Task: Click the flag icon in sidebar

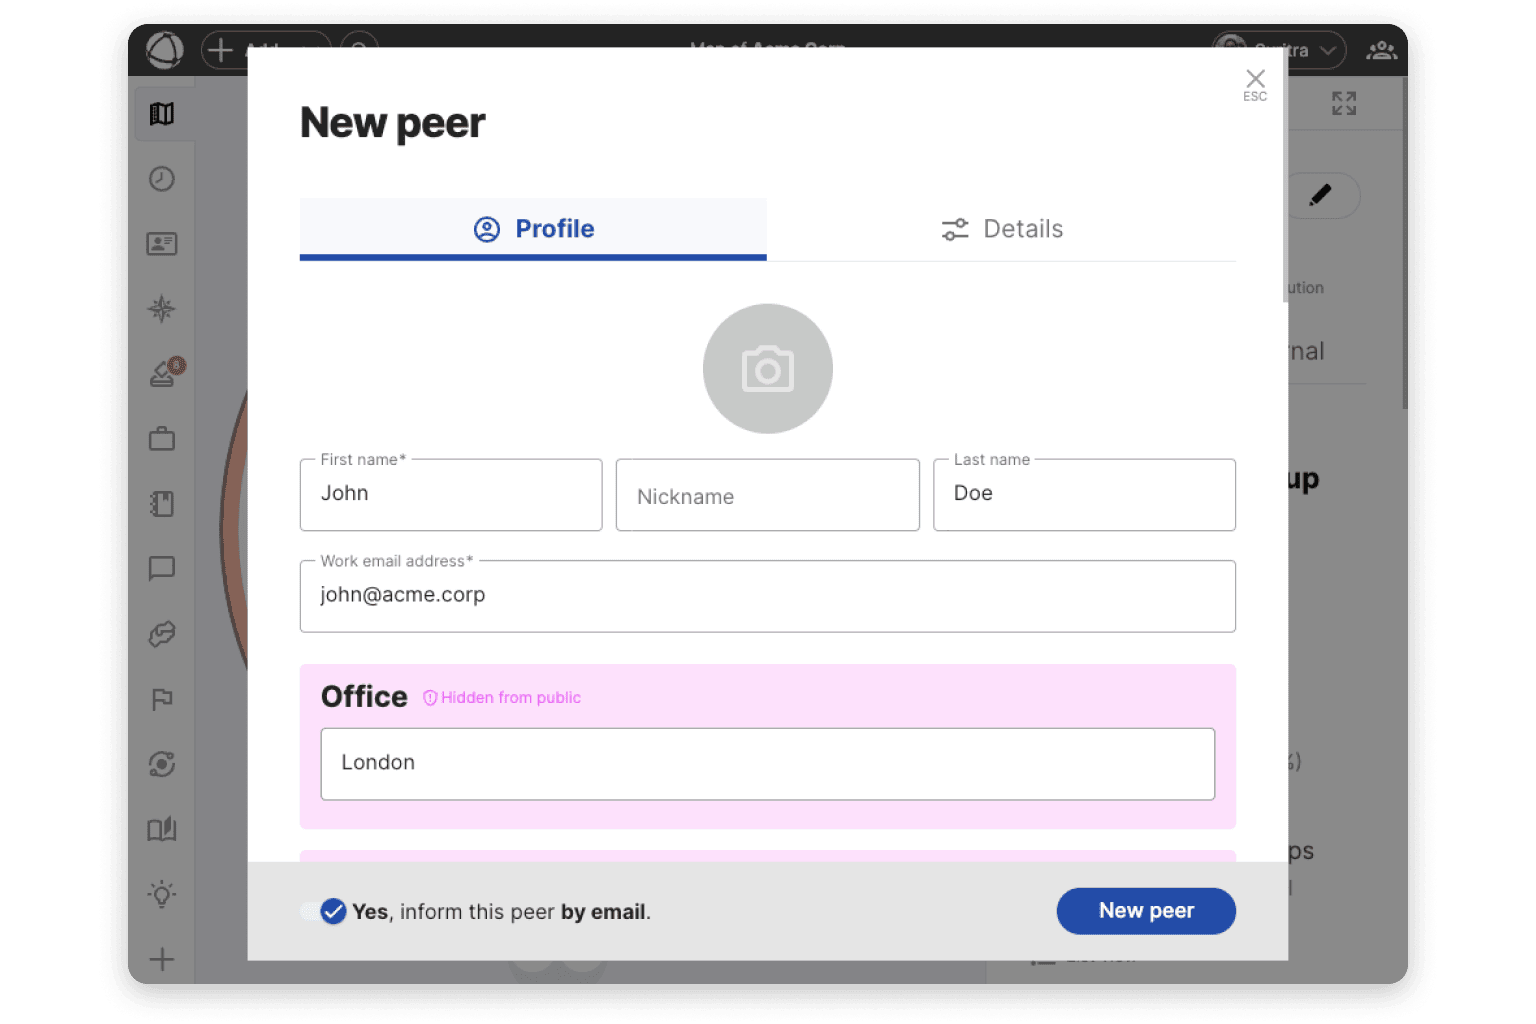Action: click(x=162, y=699)
